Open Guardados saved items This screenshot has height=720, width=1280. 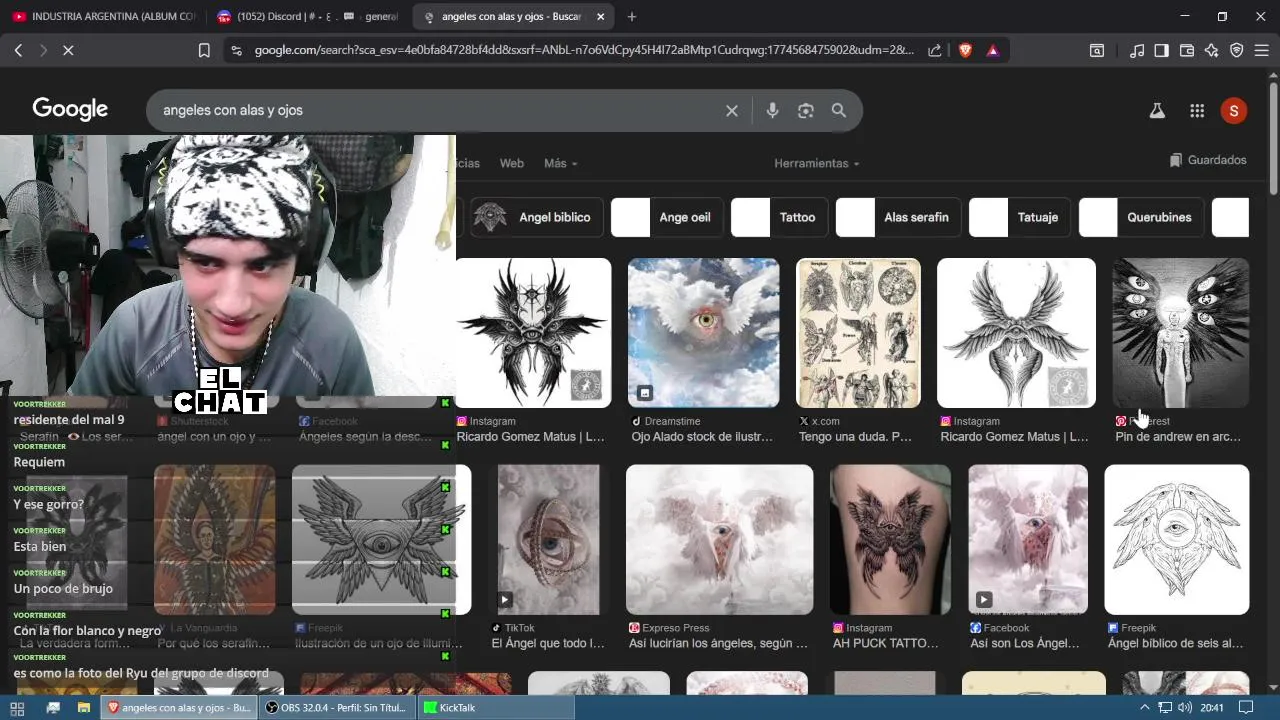[1208, 160]
